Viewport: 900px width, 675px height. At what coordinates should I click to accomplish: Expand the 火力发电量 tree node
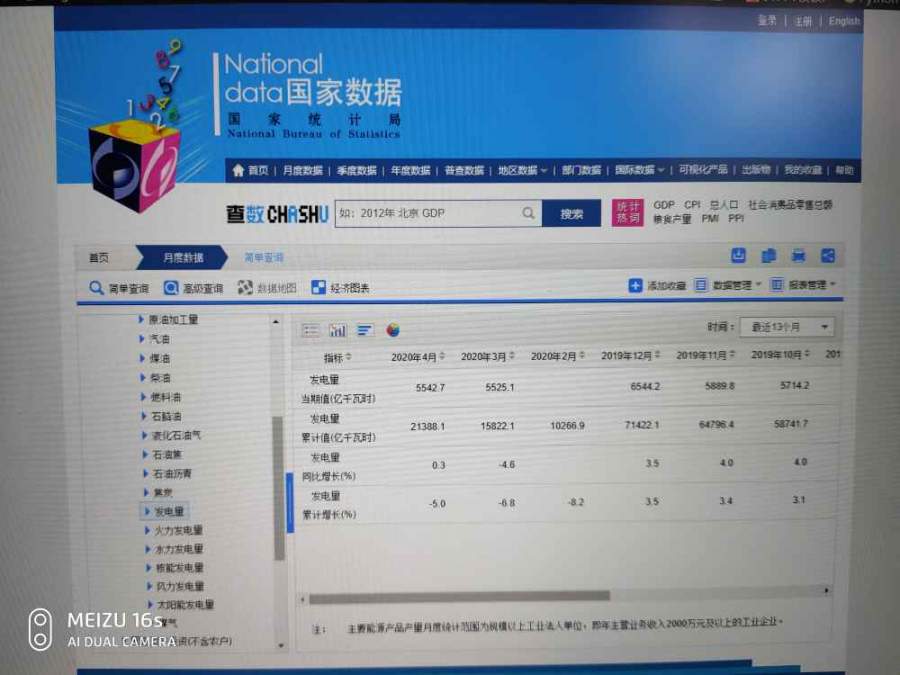(148, 530)
